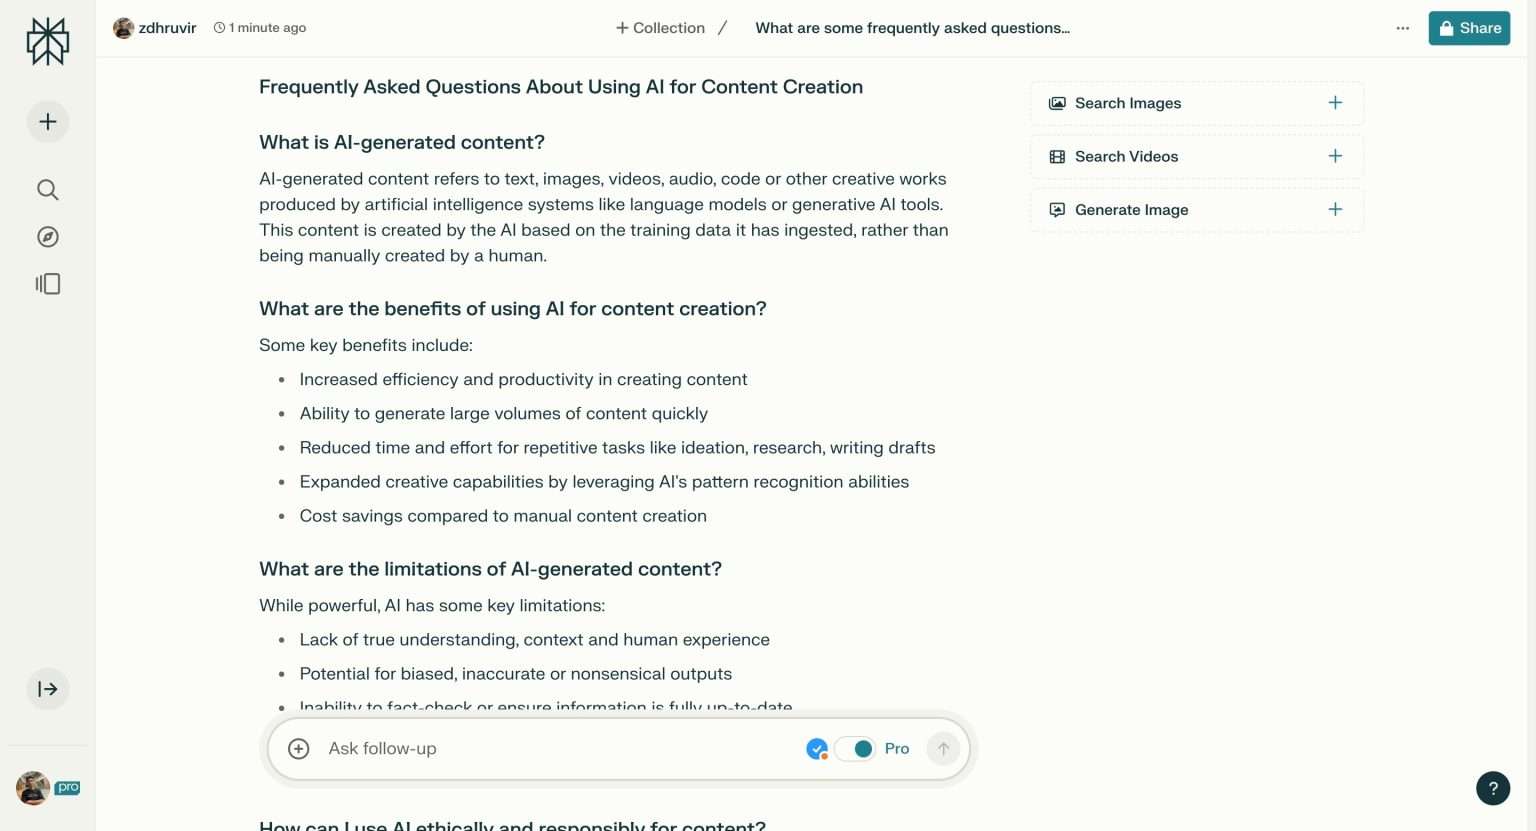The image size is (1536, 831).
Task: Open the zdhruvir profile menu
Action: pos(155,28)
